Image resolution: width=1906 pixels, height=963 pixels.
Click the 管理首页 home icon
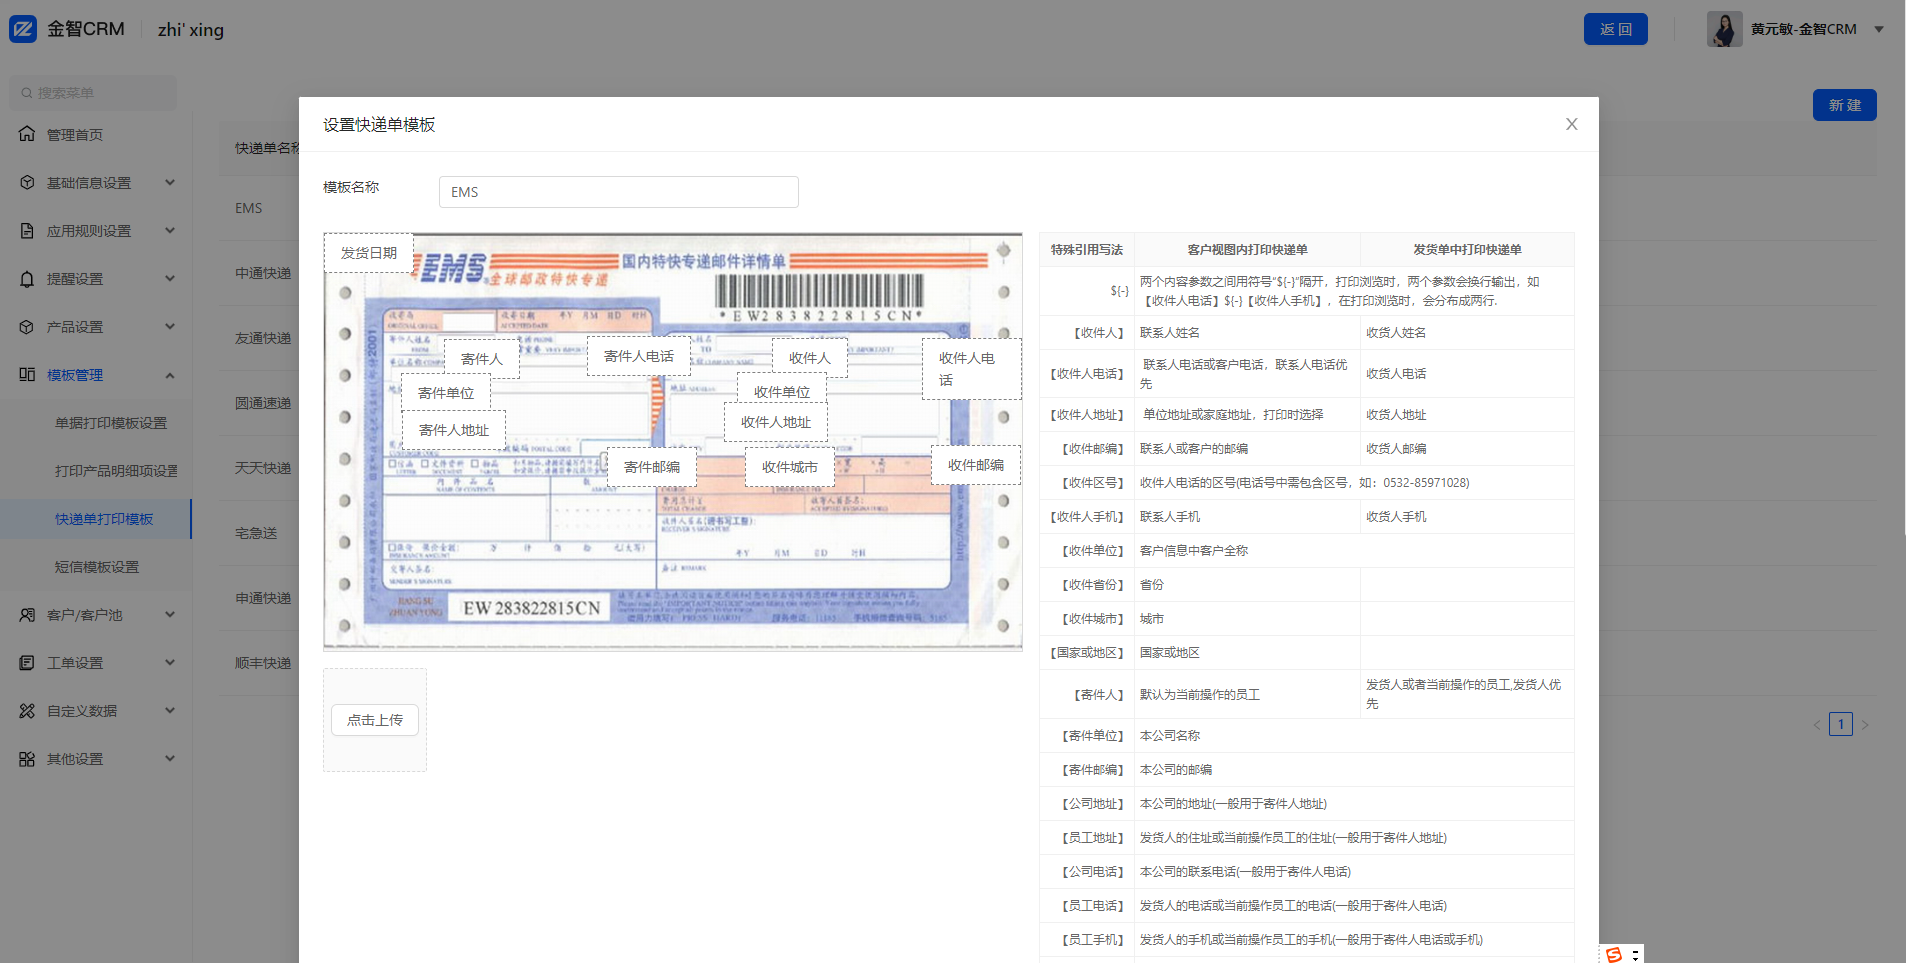pyautogui.click(x=27, y=134)
